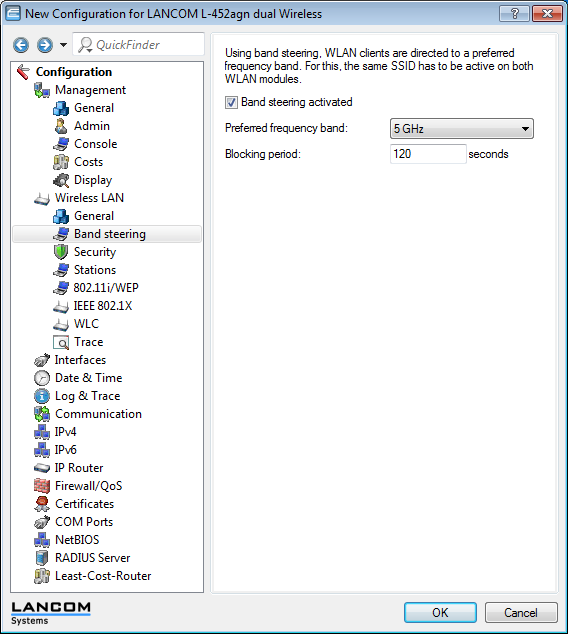Click the Costs icon
568x634 pixels.
click(x=61, y=162)
